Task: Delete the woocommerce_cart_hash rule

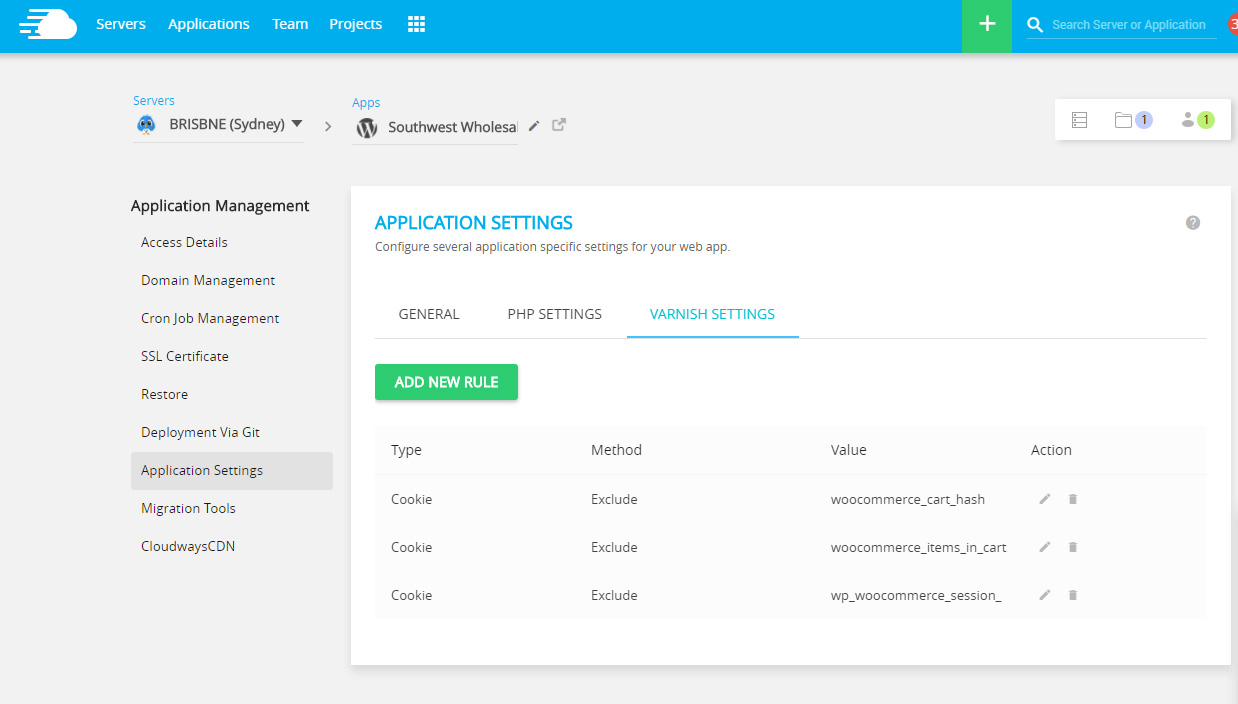Action: (x=1073, y=499)
